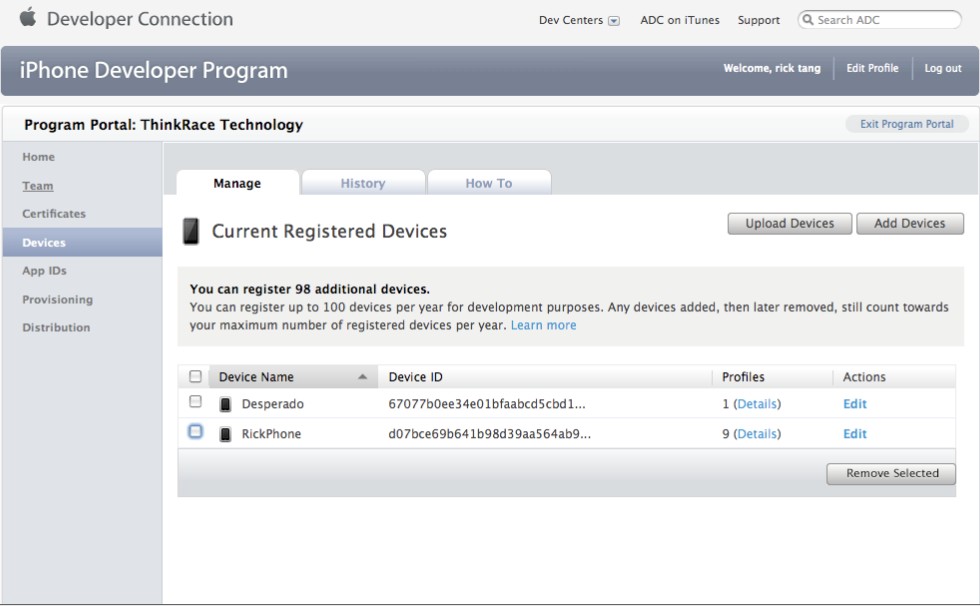Open the App IDs section
The width and height of the screenshot is (980, 606).
pyautogui.click(x=44, y=271)
